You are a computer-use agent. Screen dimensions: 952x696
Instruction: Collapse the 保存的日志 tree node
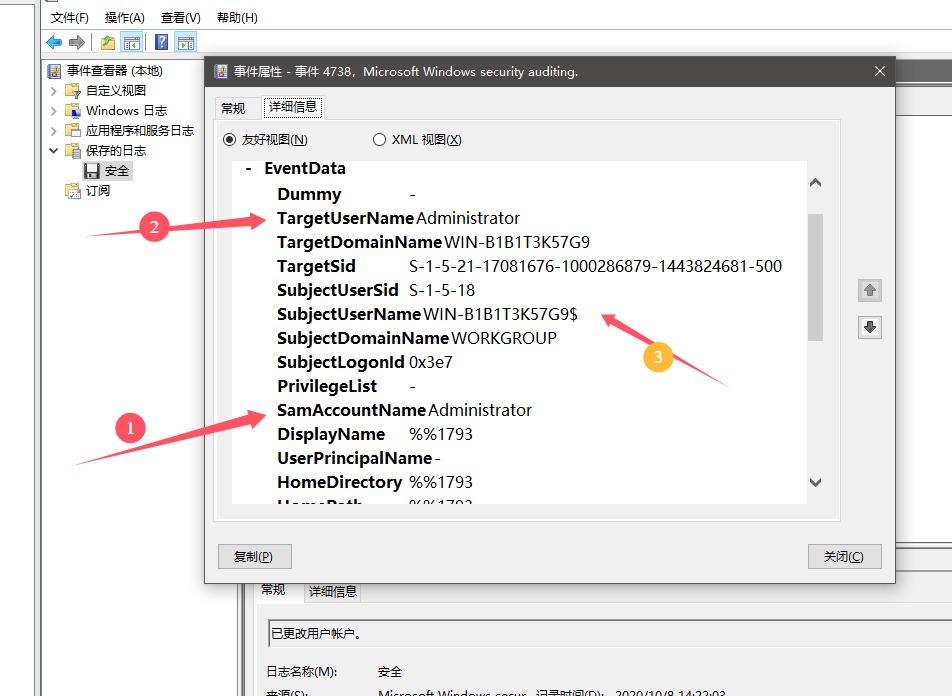tap(54, 151)
